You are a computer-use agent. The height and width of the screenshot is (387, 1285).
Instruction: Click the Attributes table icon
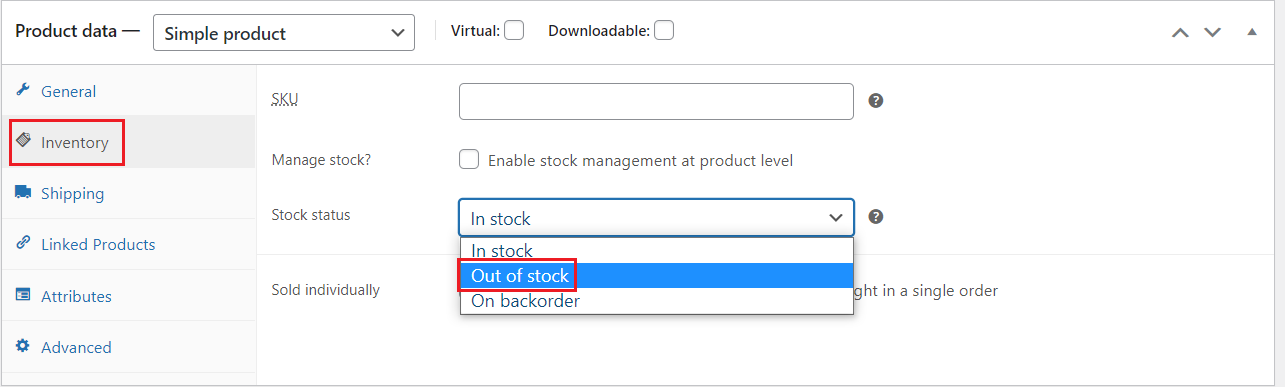[23, 296]
